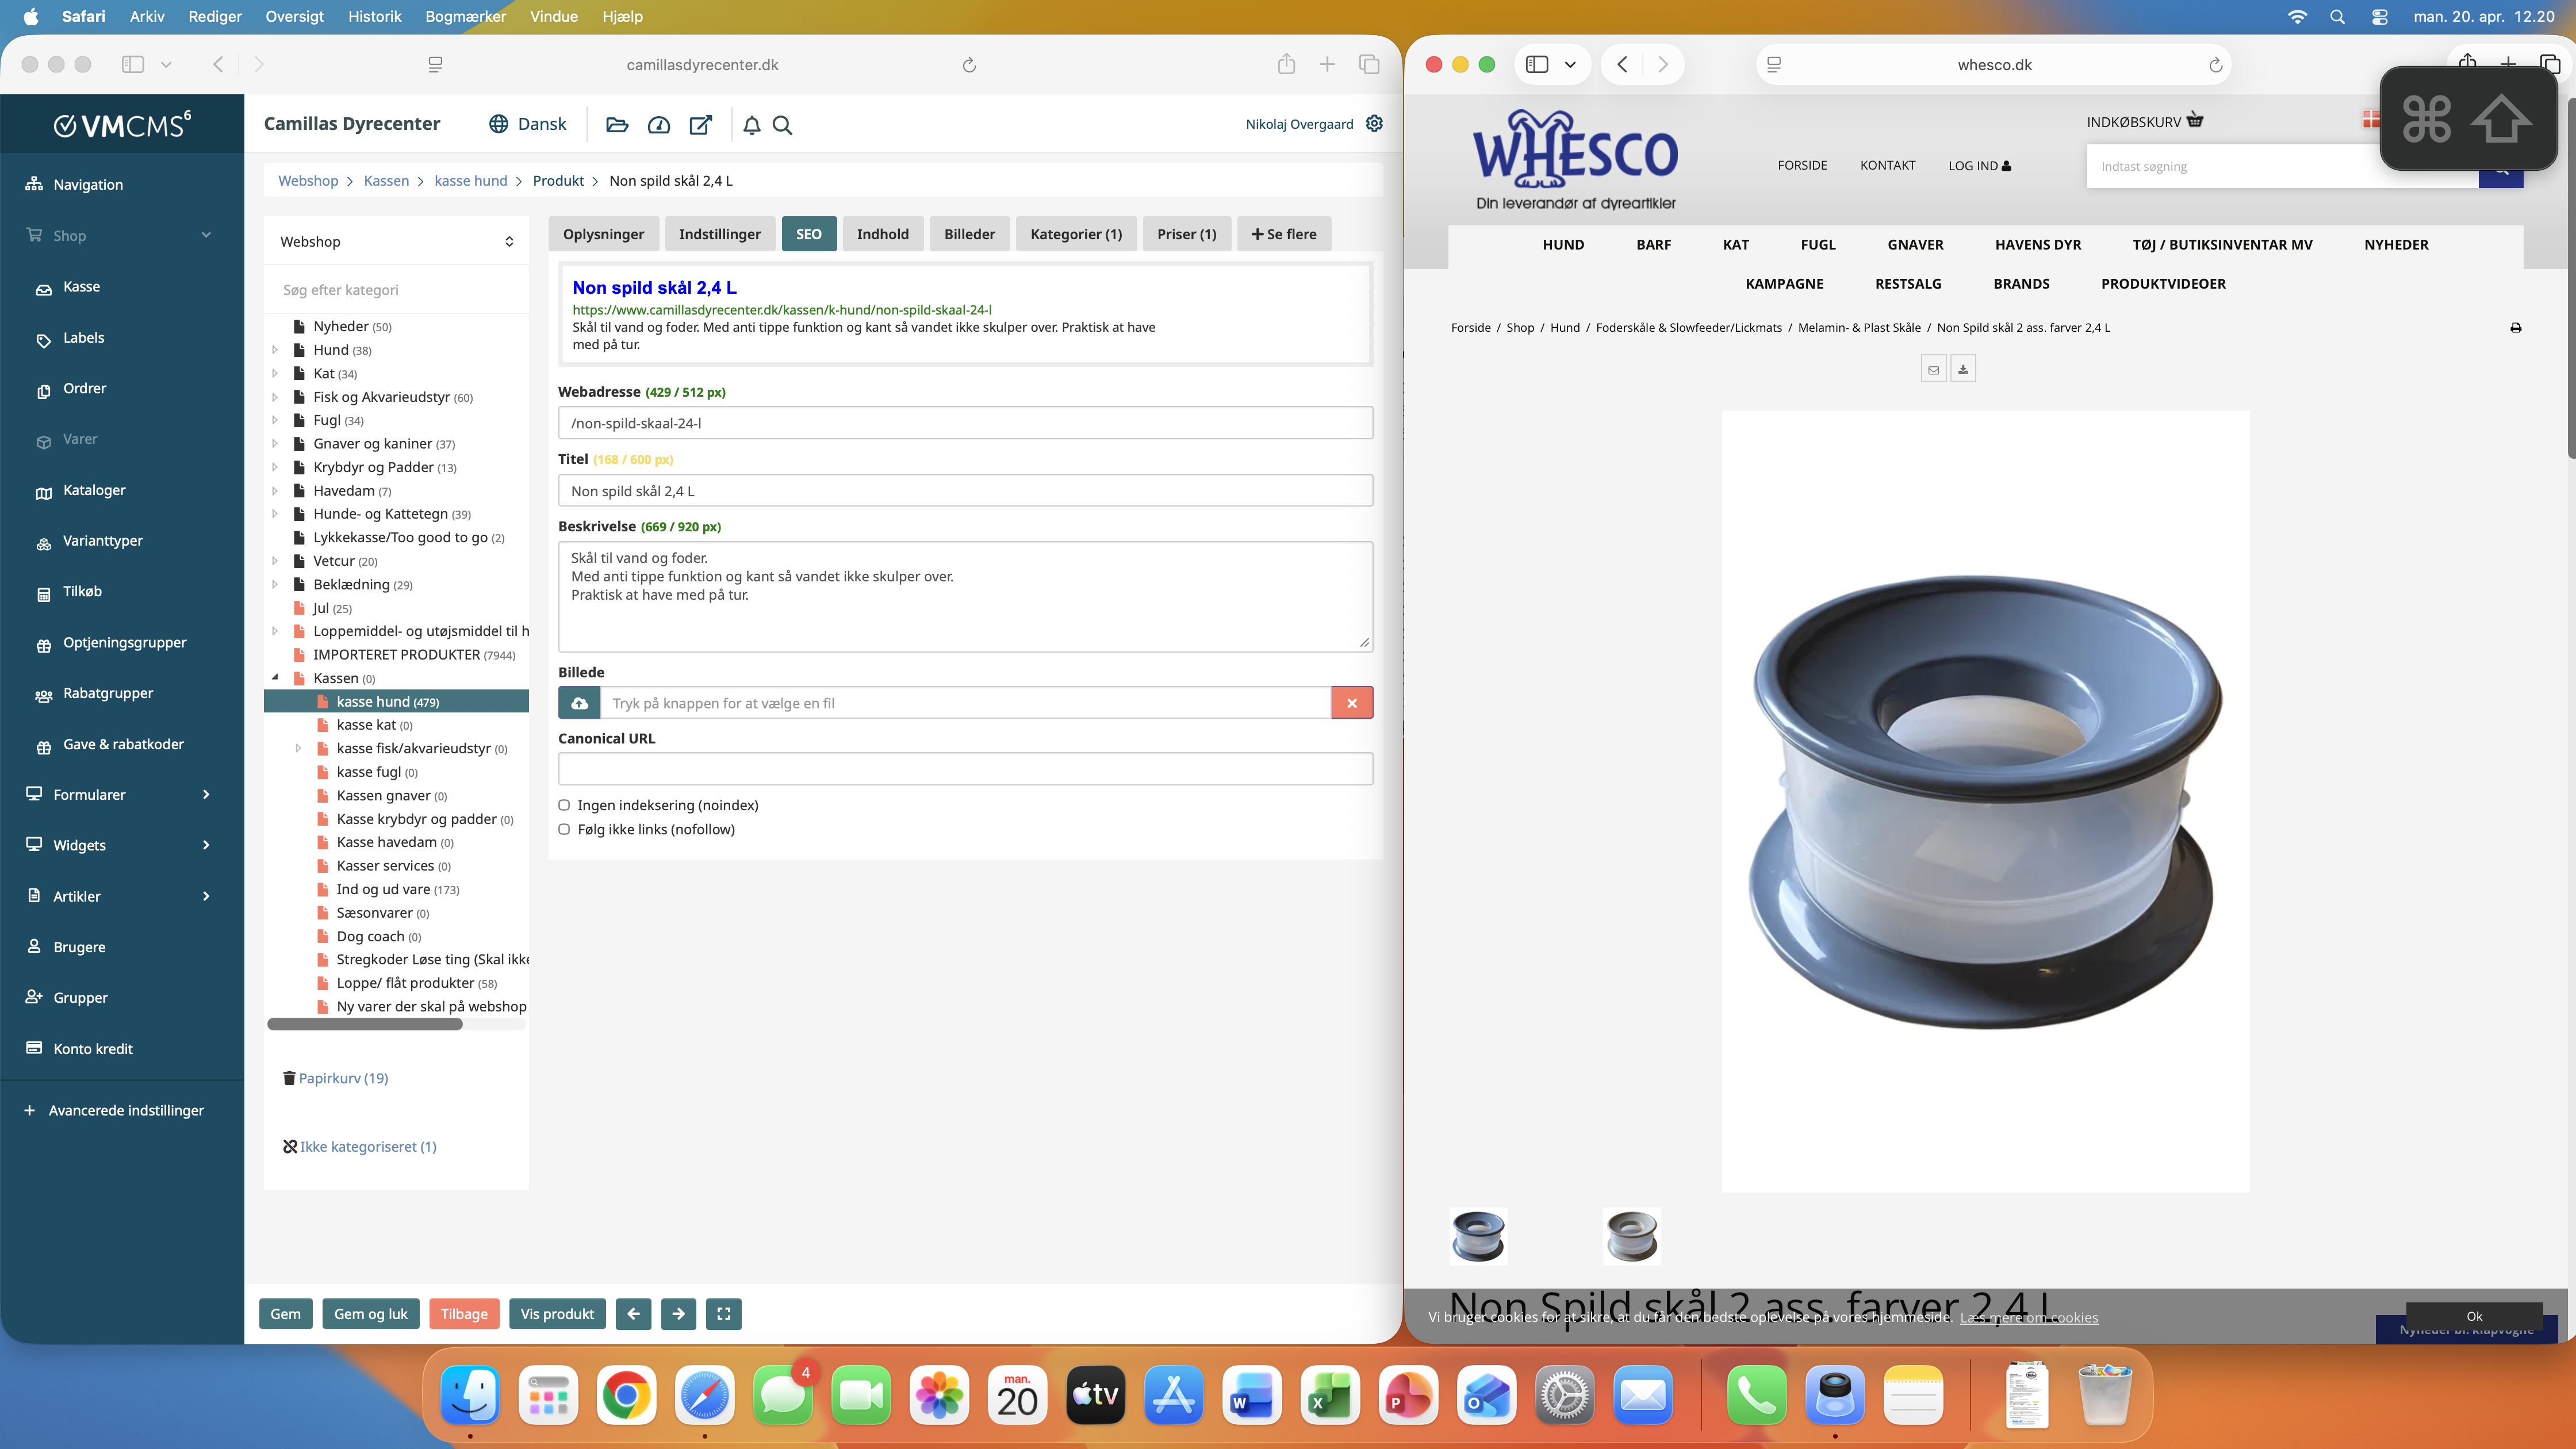Collapse the Kassen category tree node
Viewport: 2576px width, 1449px height.
click(275, 678)
